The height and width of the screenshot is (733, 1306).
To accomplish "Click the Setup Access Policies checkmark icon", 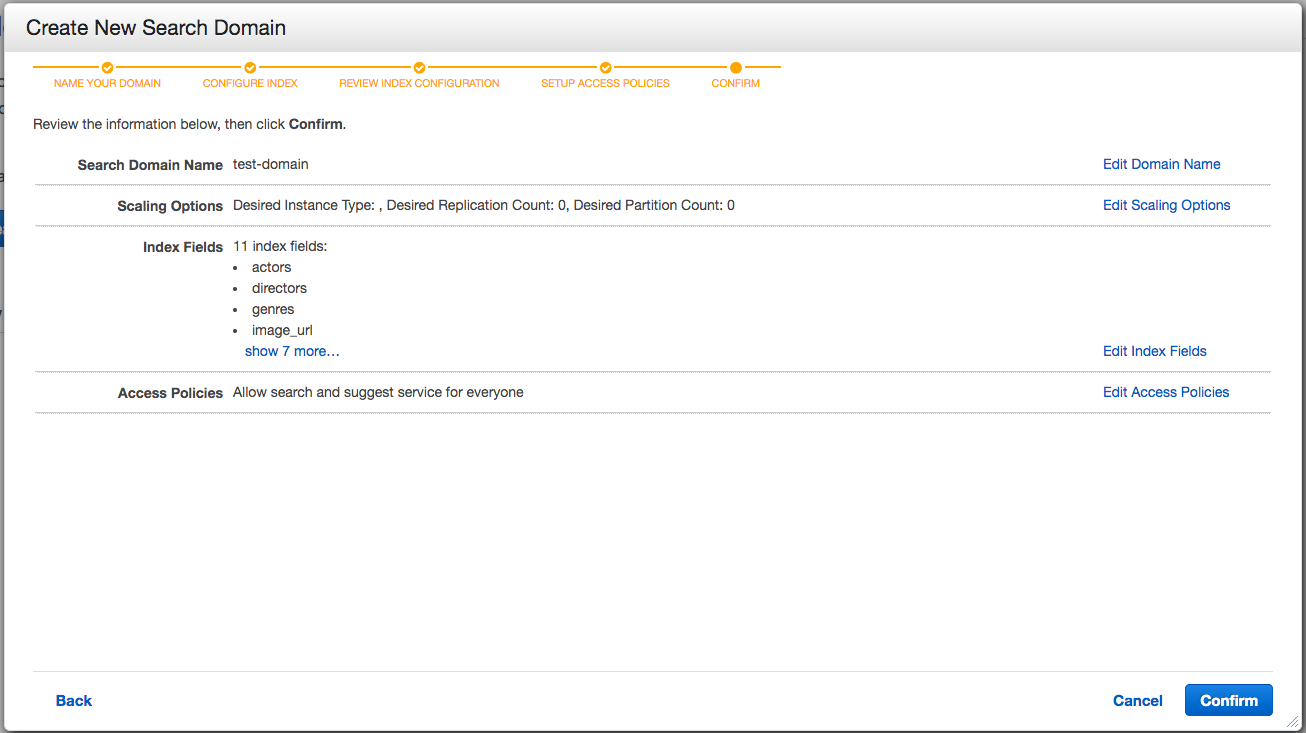I will click(x=605, y=68).
